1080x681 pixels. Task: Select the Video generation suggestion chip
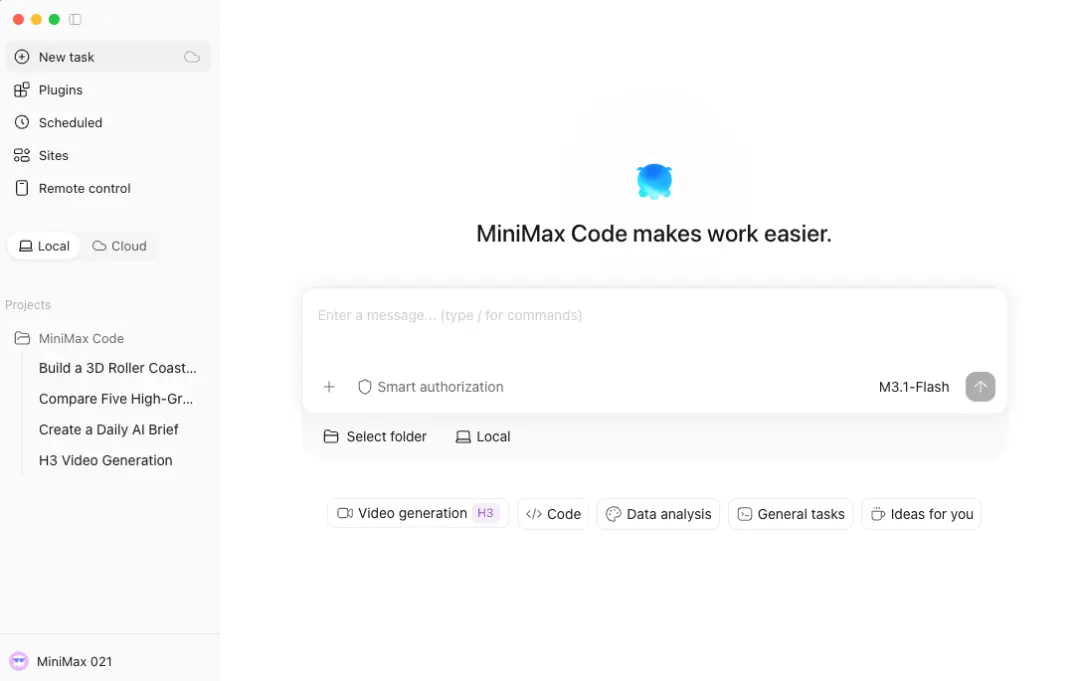pyautogui.click(x=418, y=514)
